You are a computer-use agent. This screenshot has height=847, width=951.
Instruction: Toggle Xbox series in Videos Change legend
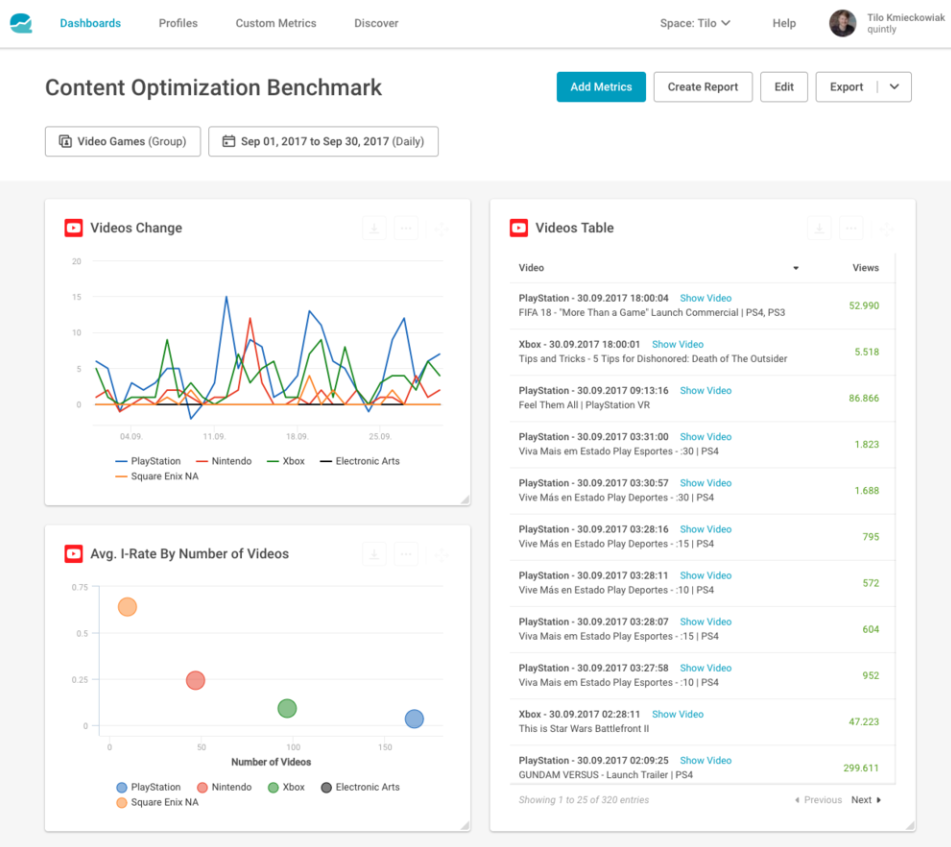286,461
